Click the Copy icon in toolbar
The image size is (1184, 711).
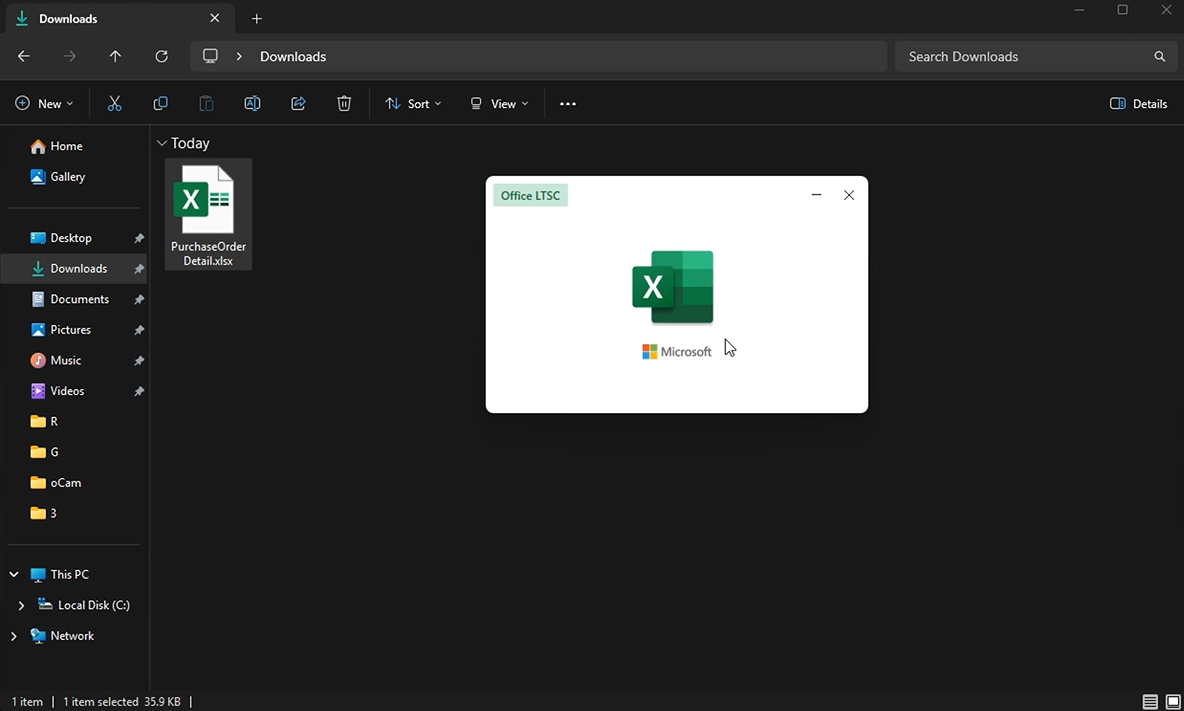point(160,104)
